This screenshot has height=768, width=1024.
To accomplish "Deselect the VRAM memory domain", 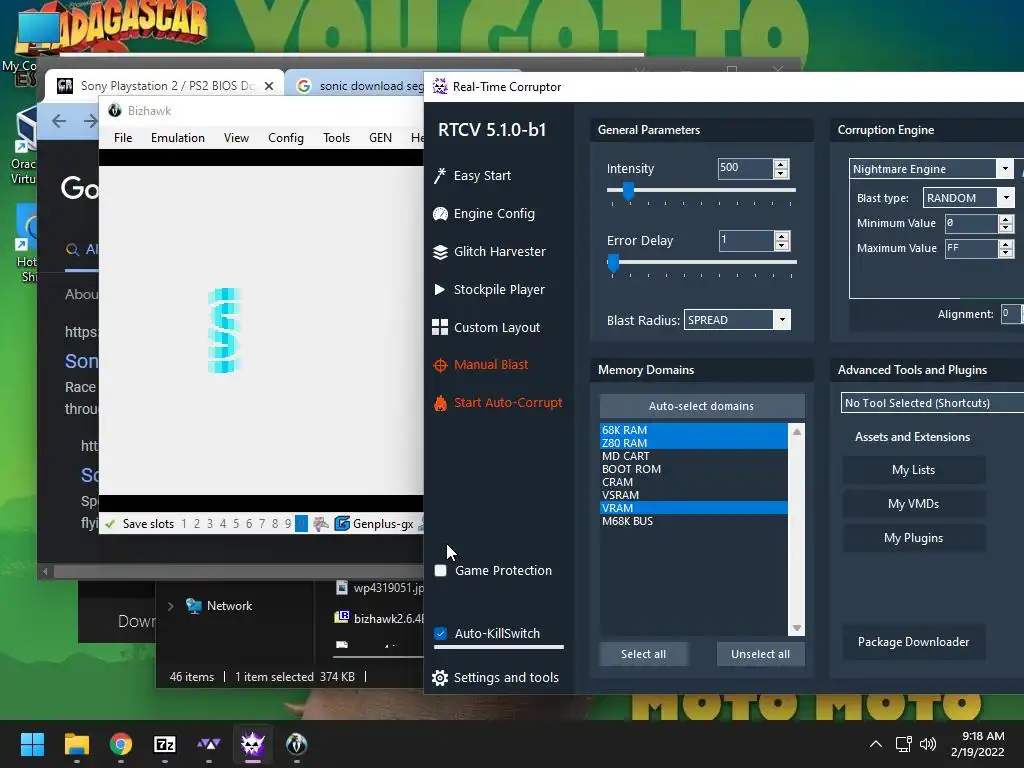I will [x=694, y=508].
